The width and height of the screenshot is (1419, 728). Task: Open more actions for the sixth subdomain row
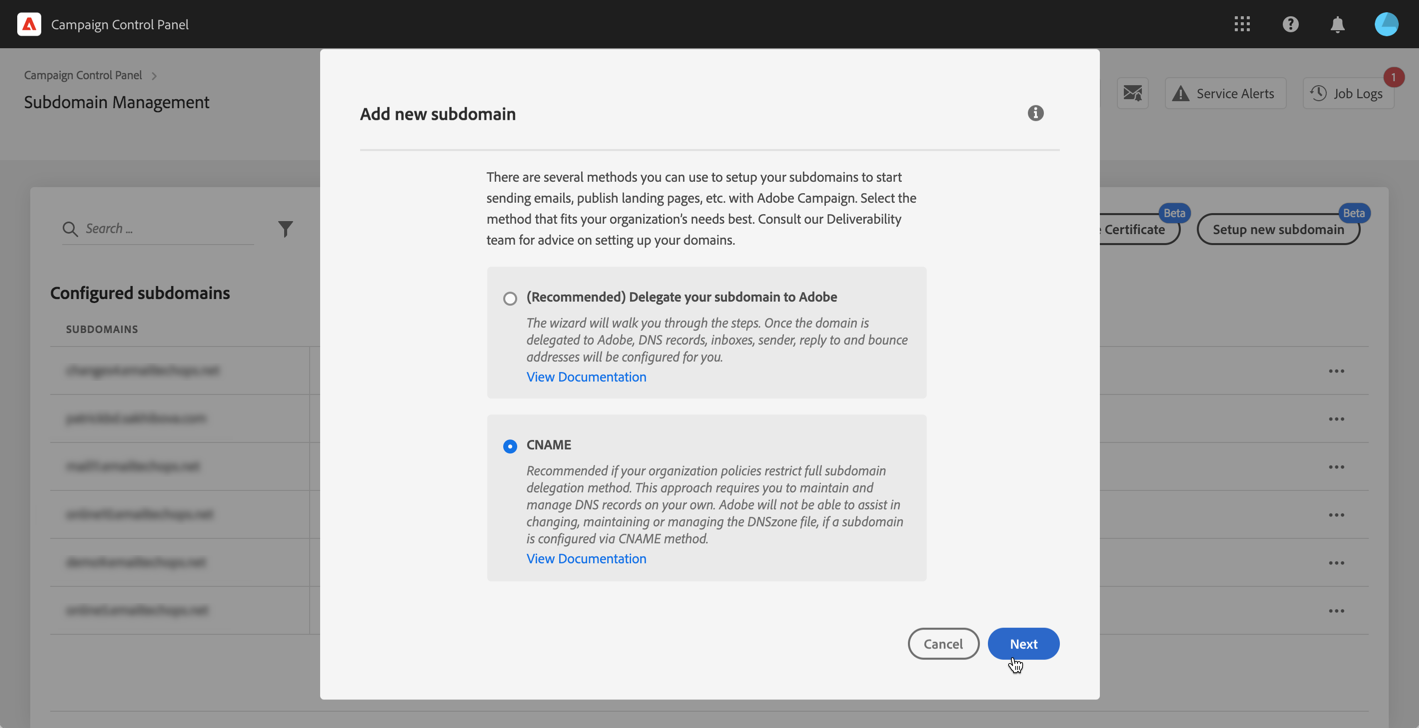click(1337, 611)
